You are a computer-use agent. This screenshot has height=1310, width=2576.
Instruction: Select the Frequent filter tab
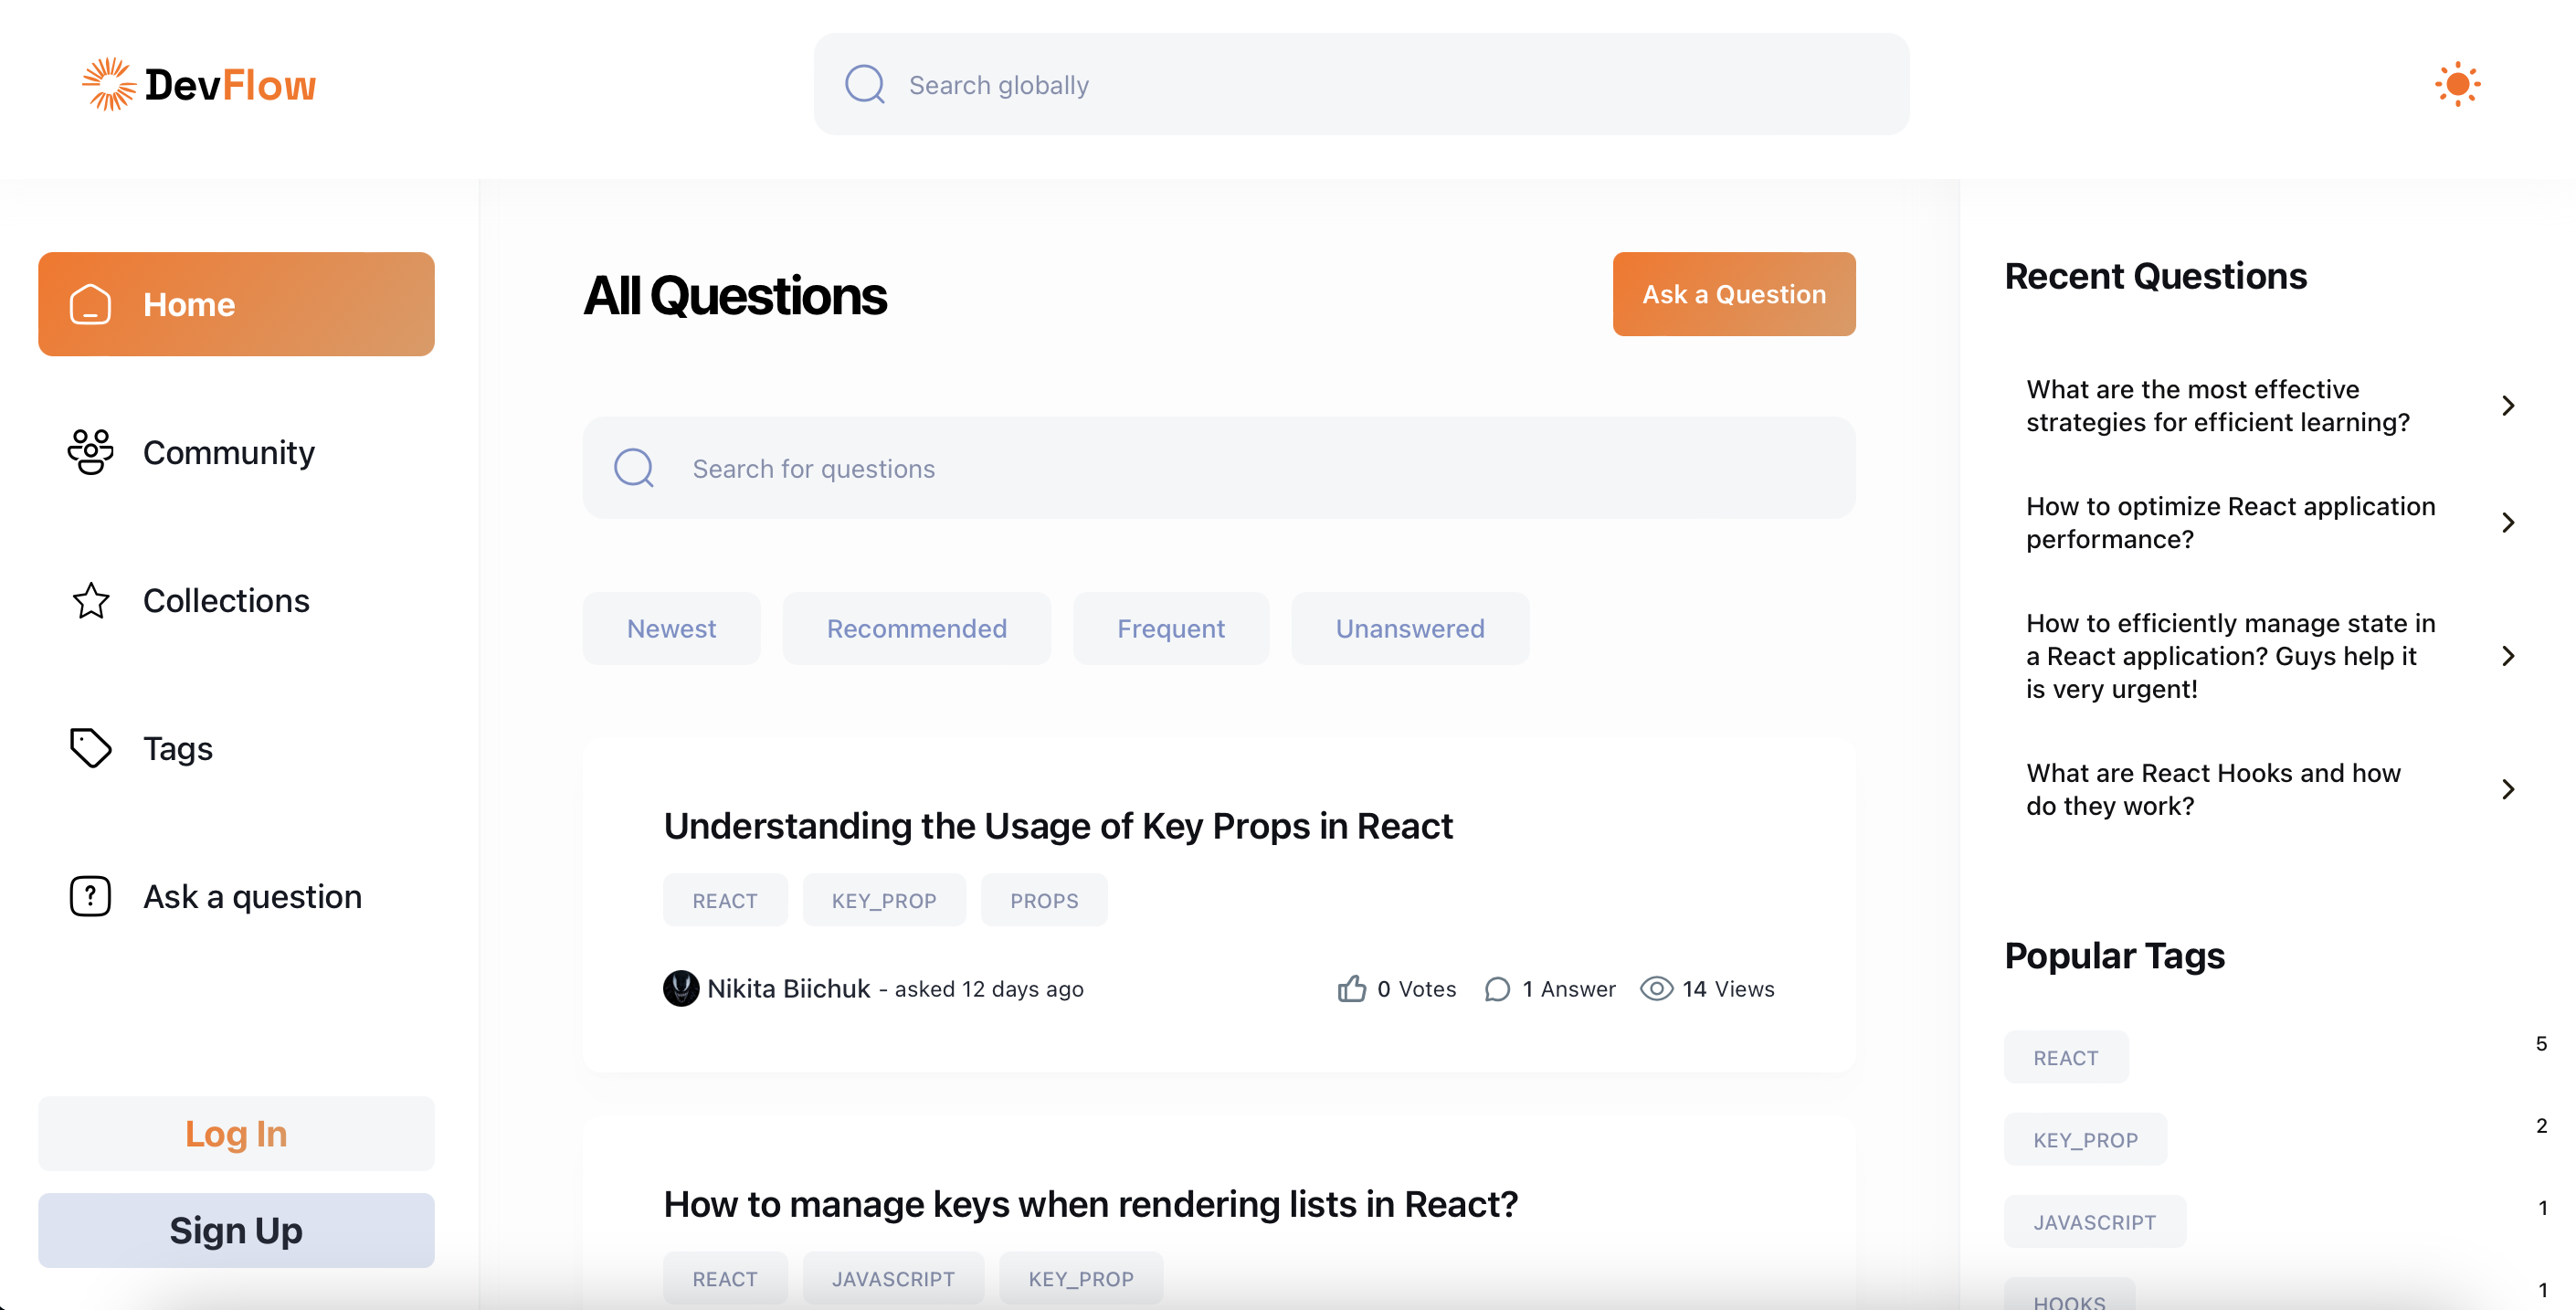coord(1170,628)
